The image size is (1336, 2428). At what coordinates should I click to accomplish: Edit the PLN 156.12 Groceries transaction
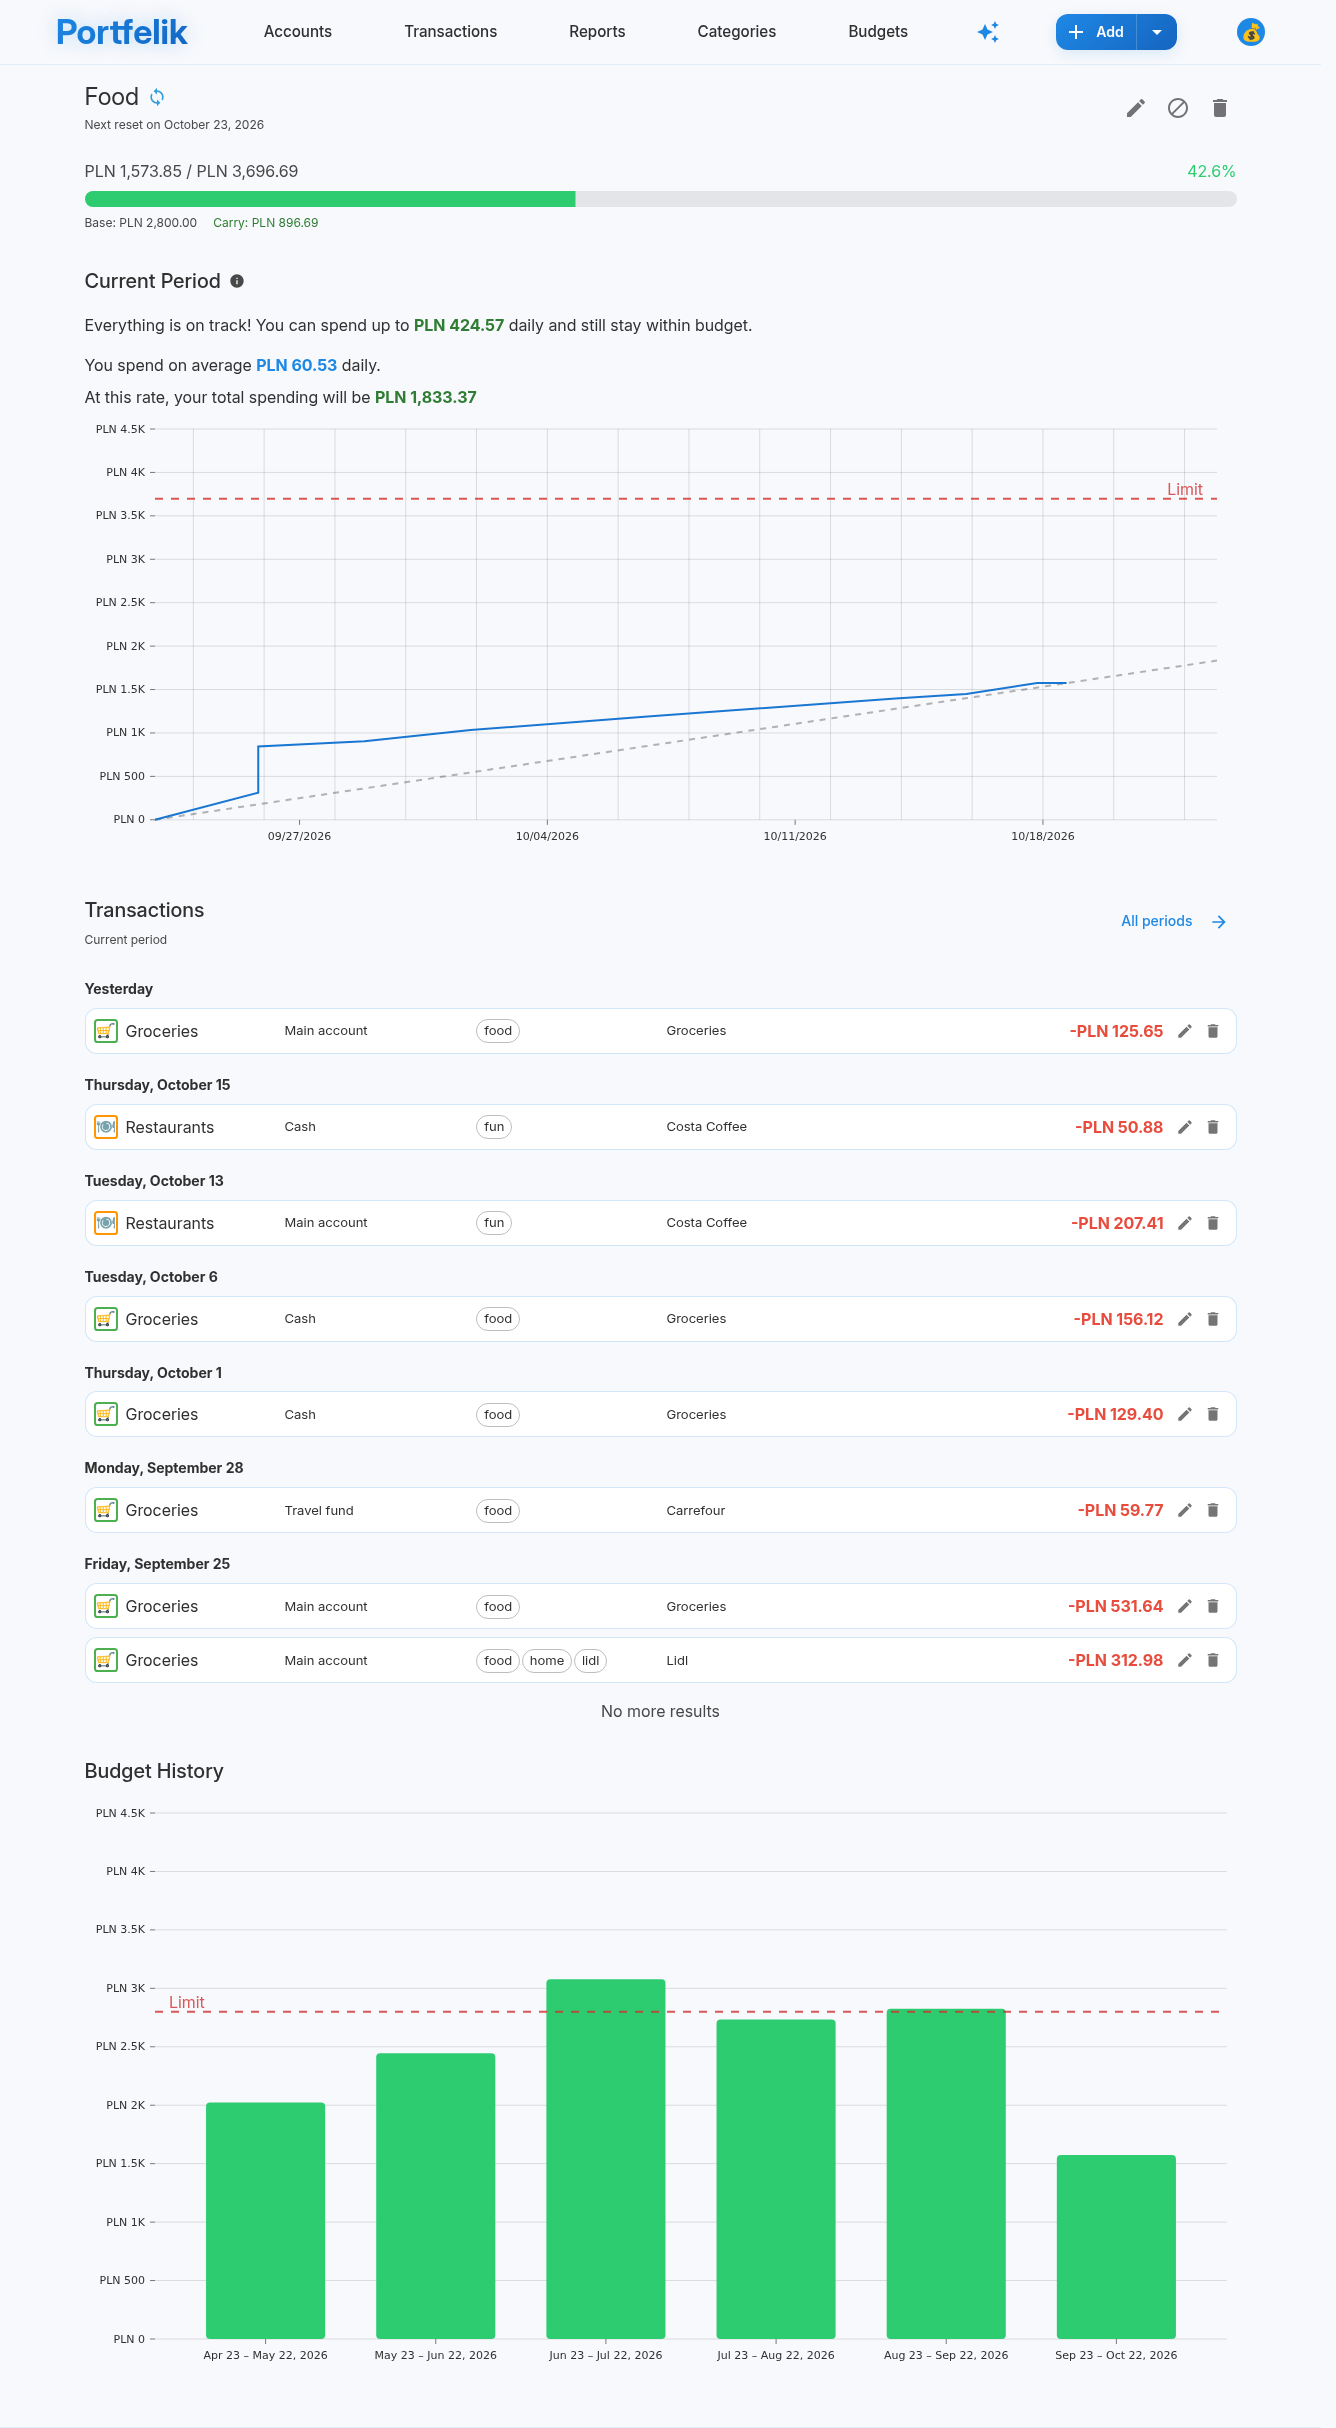(1185, 1319)
